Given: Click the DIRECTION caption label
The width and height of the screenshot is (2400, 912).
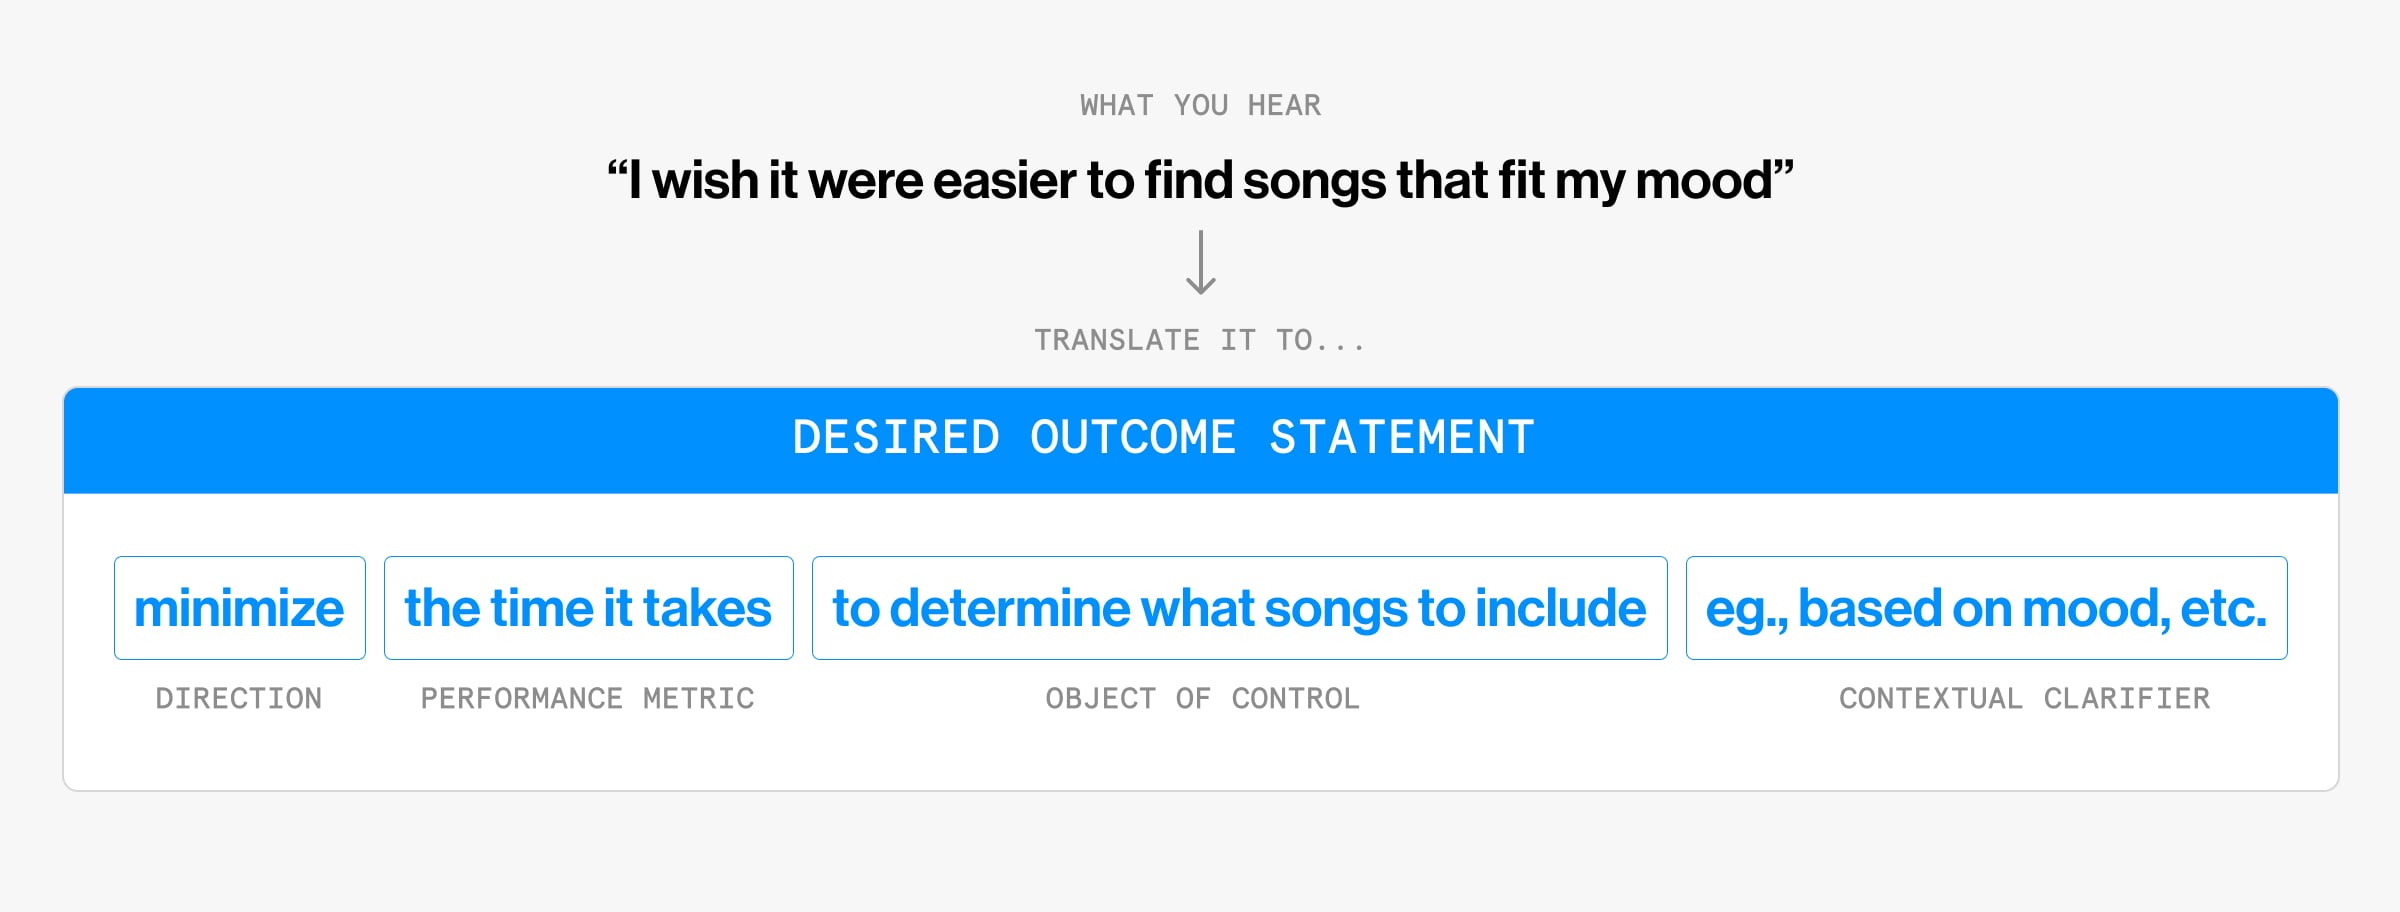Looking at the screenshot, I should (x=239, y=698).
